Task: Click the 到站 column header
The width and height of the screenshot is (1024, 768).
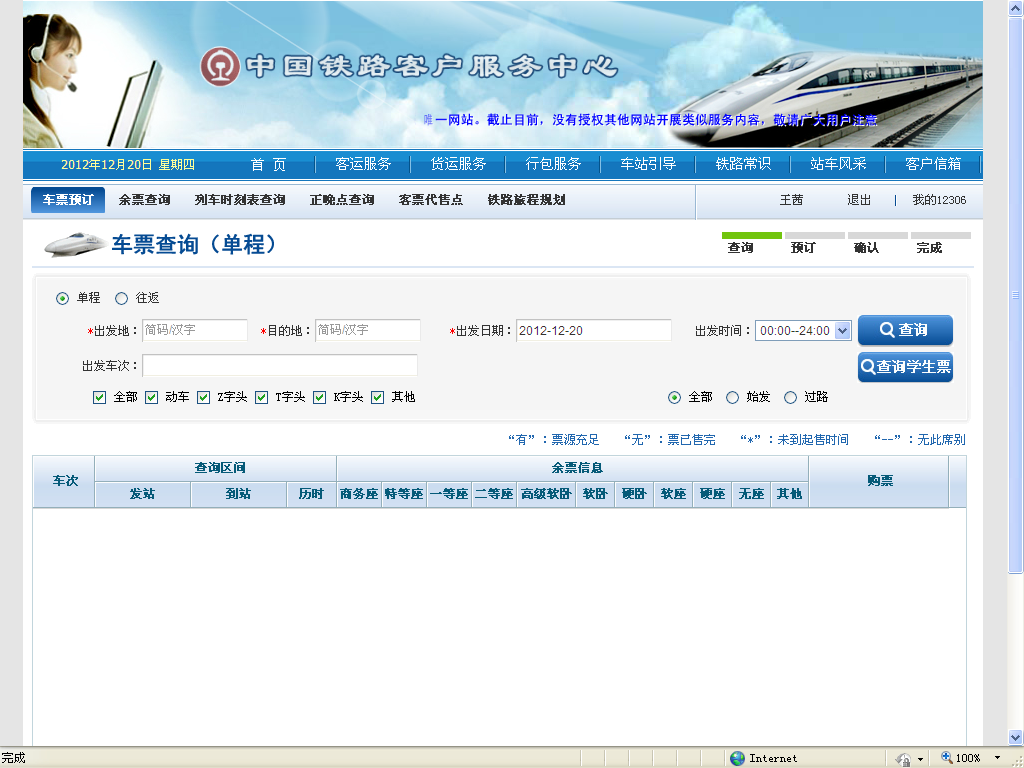Action: pyautogui.click(x=238, y=494)
